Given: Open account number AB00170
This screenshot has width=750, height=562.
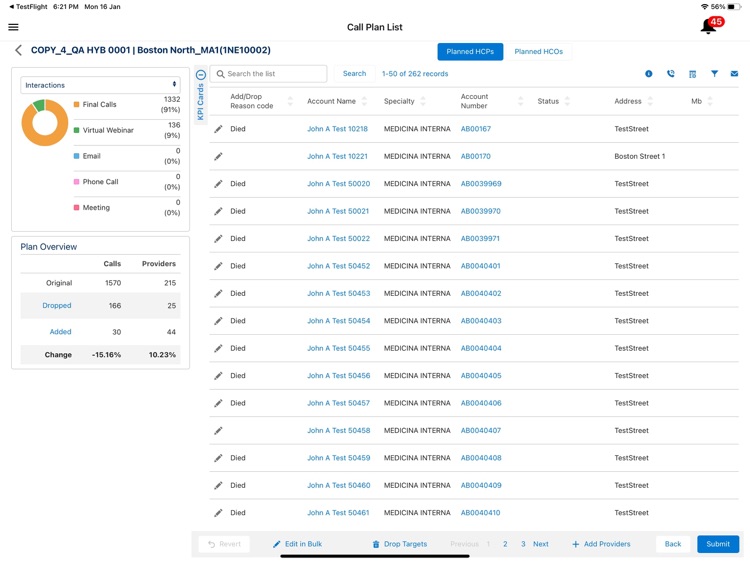Looking at the screenshot, I should coord(475,156).
